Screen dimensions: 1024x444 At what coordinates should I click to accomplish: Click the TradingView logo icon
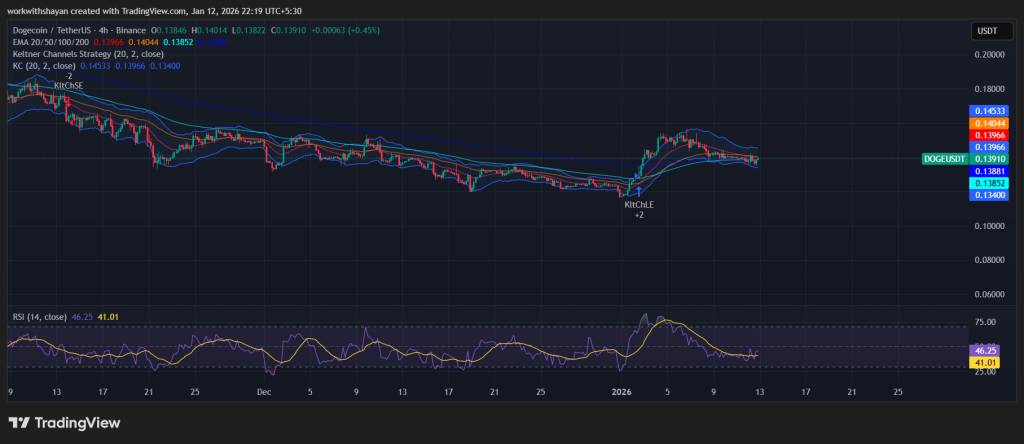20,423
